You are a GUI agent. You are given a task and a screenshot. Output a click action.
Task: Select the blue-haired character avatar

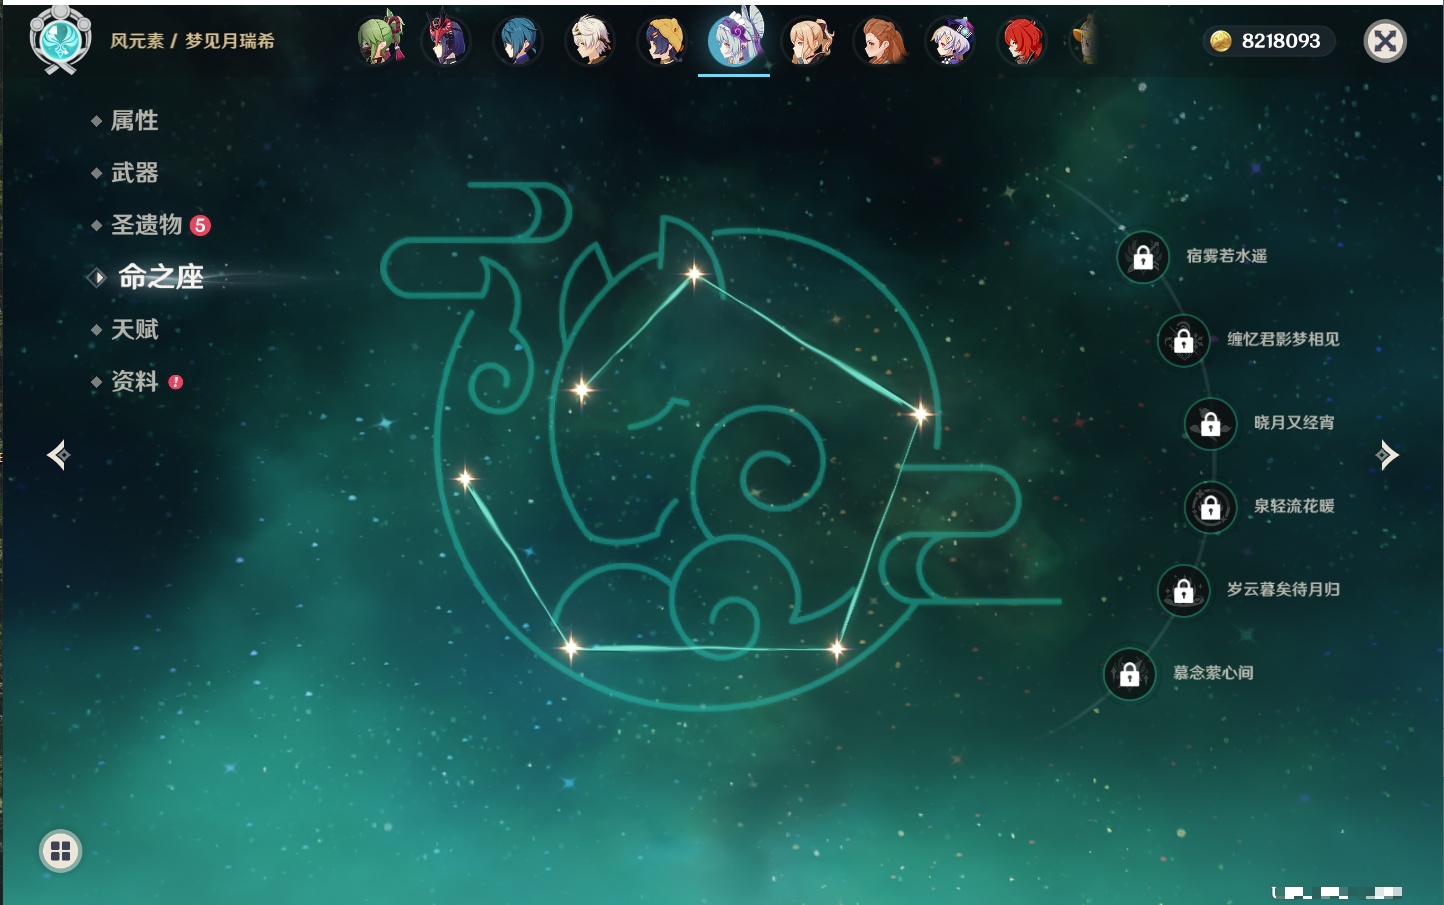click(x=518, y=41)
